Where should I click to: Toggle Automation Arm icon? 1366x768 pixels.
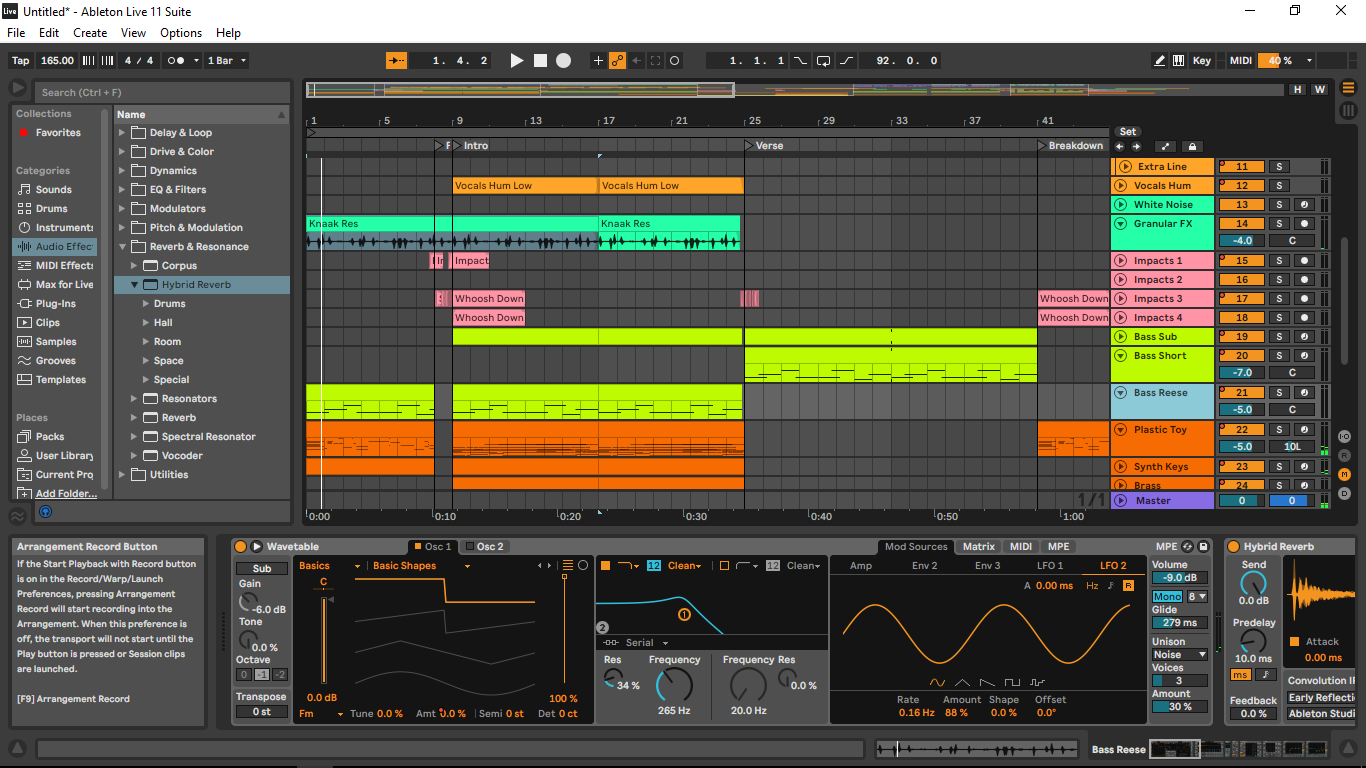click(x=617, y=61)
